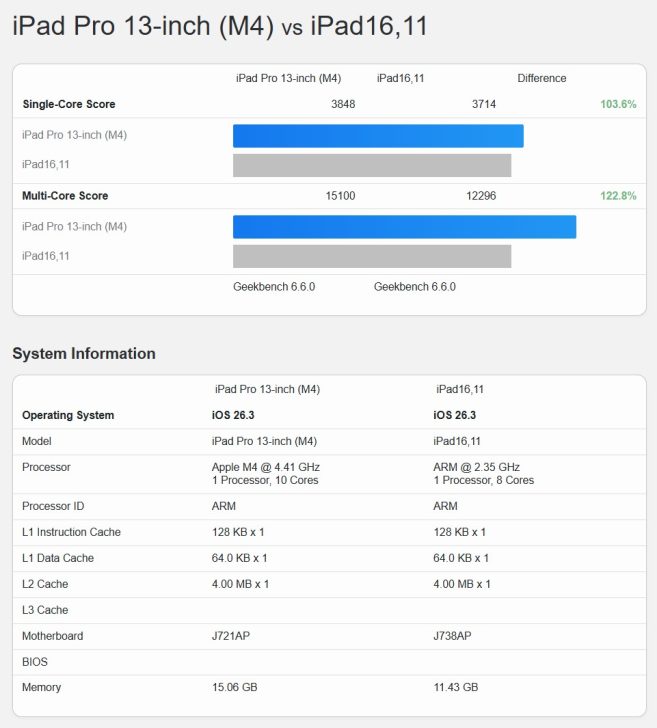
Task: Click the Difference column header
Action: 542,78
